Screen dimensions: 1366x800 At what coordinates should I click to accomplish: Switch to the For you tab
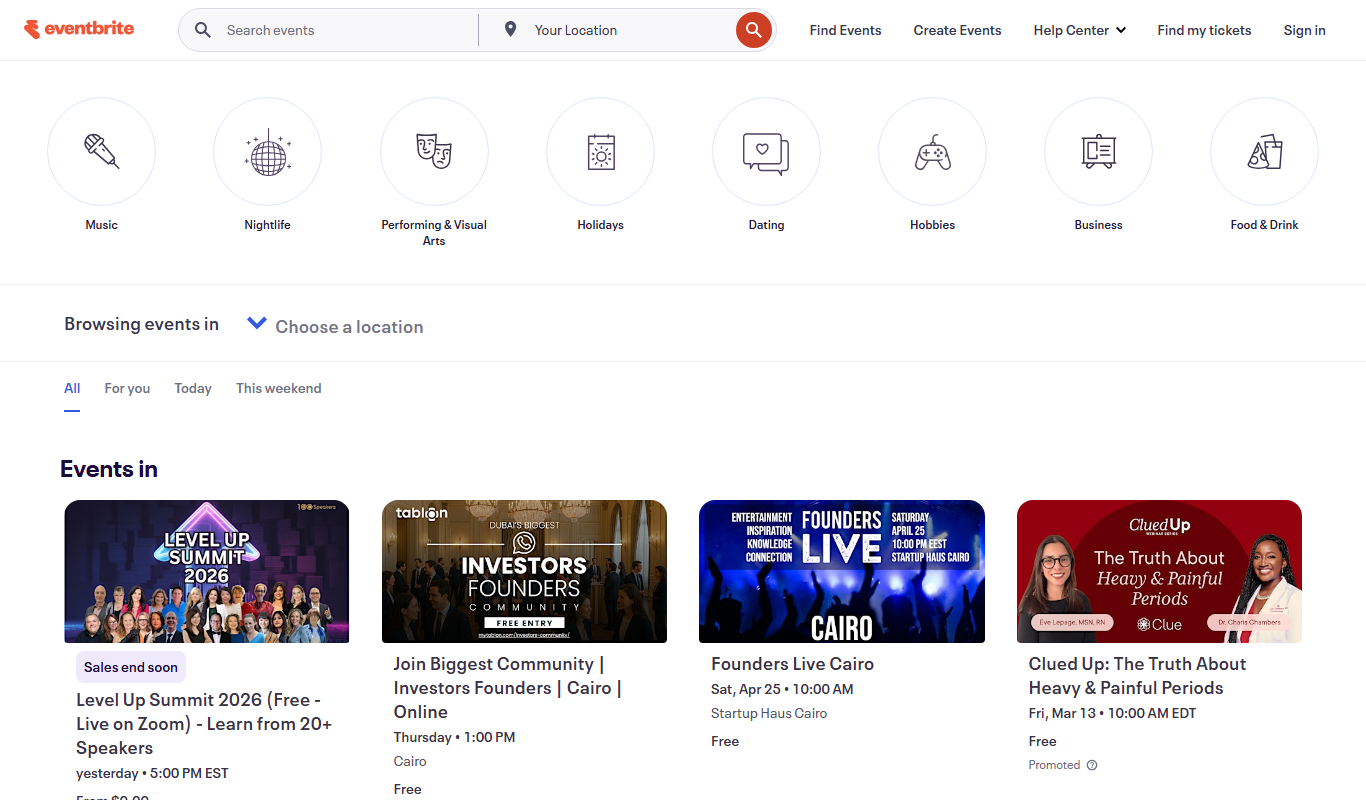click(x=127, y=388)
